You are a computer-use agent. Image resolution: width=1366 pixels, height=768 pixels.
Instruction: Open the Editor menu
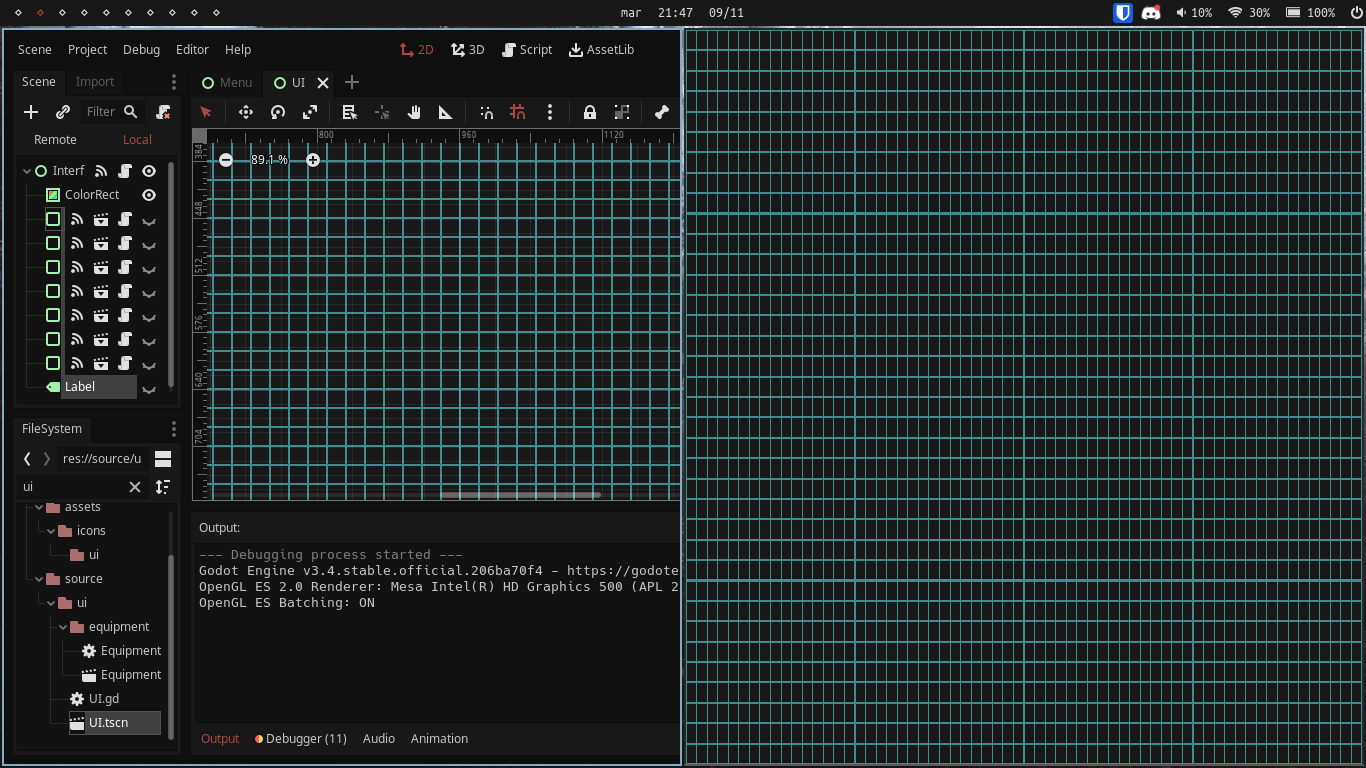point(193,50)
